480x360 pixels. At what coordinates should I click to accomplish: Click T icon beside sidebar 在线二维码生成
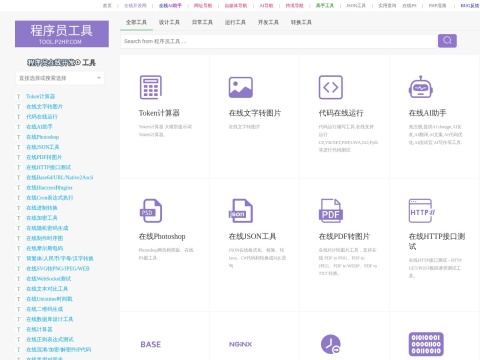pyautogui.click(x=19, y=309)
